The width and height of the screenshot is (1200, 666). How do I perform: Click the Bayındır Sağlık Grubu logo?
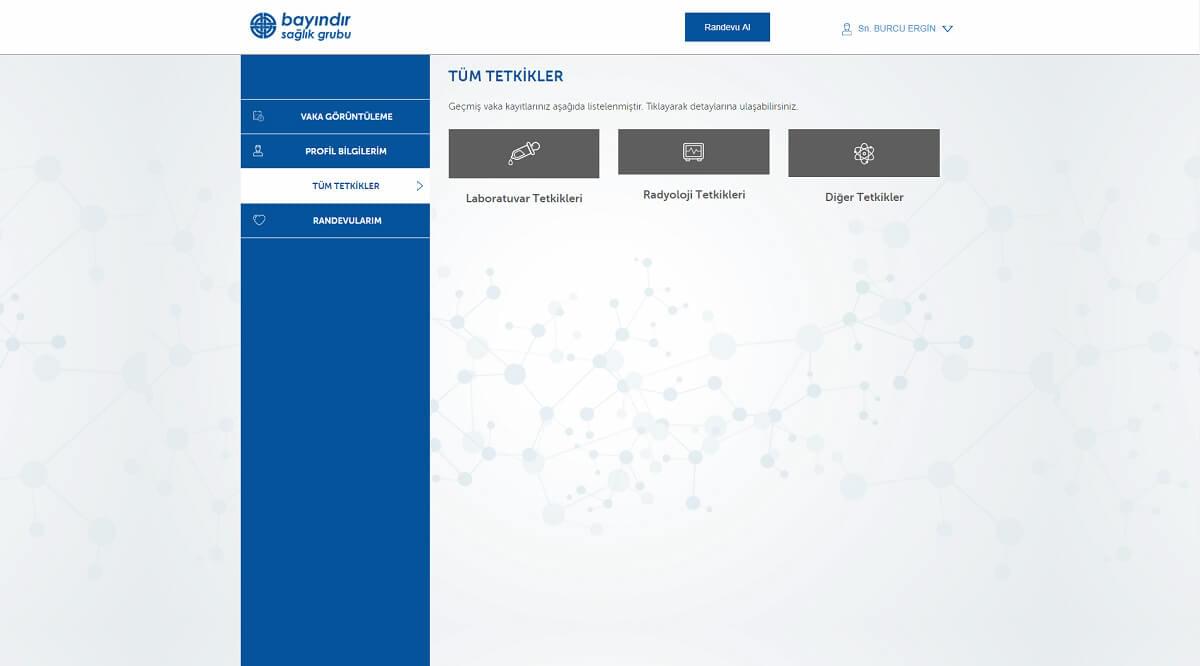[x=300, y=26]
